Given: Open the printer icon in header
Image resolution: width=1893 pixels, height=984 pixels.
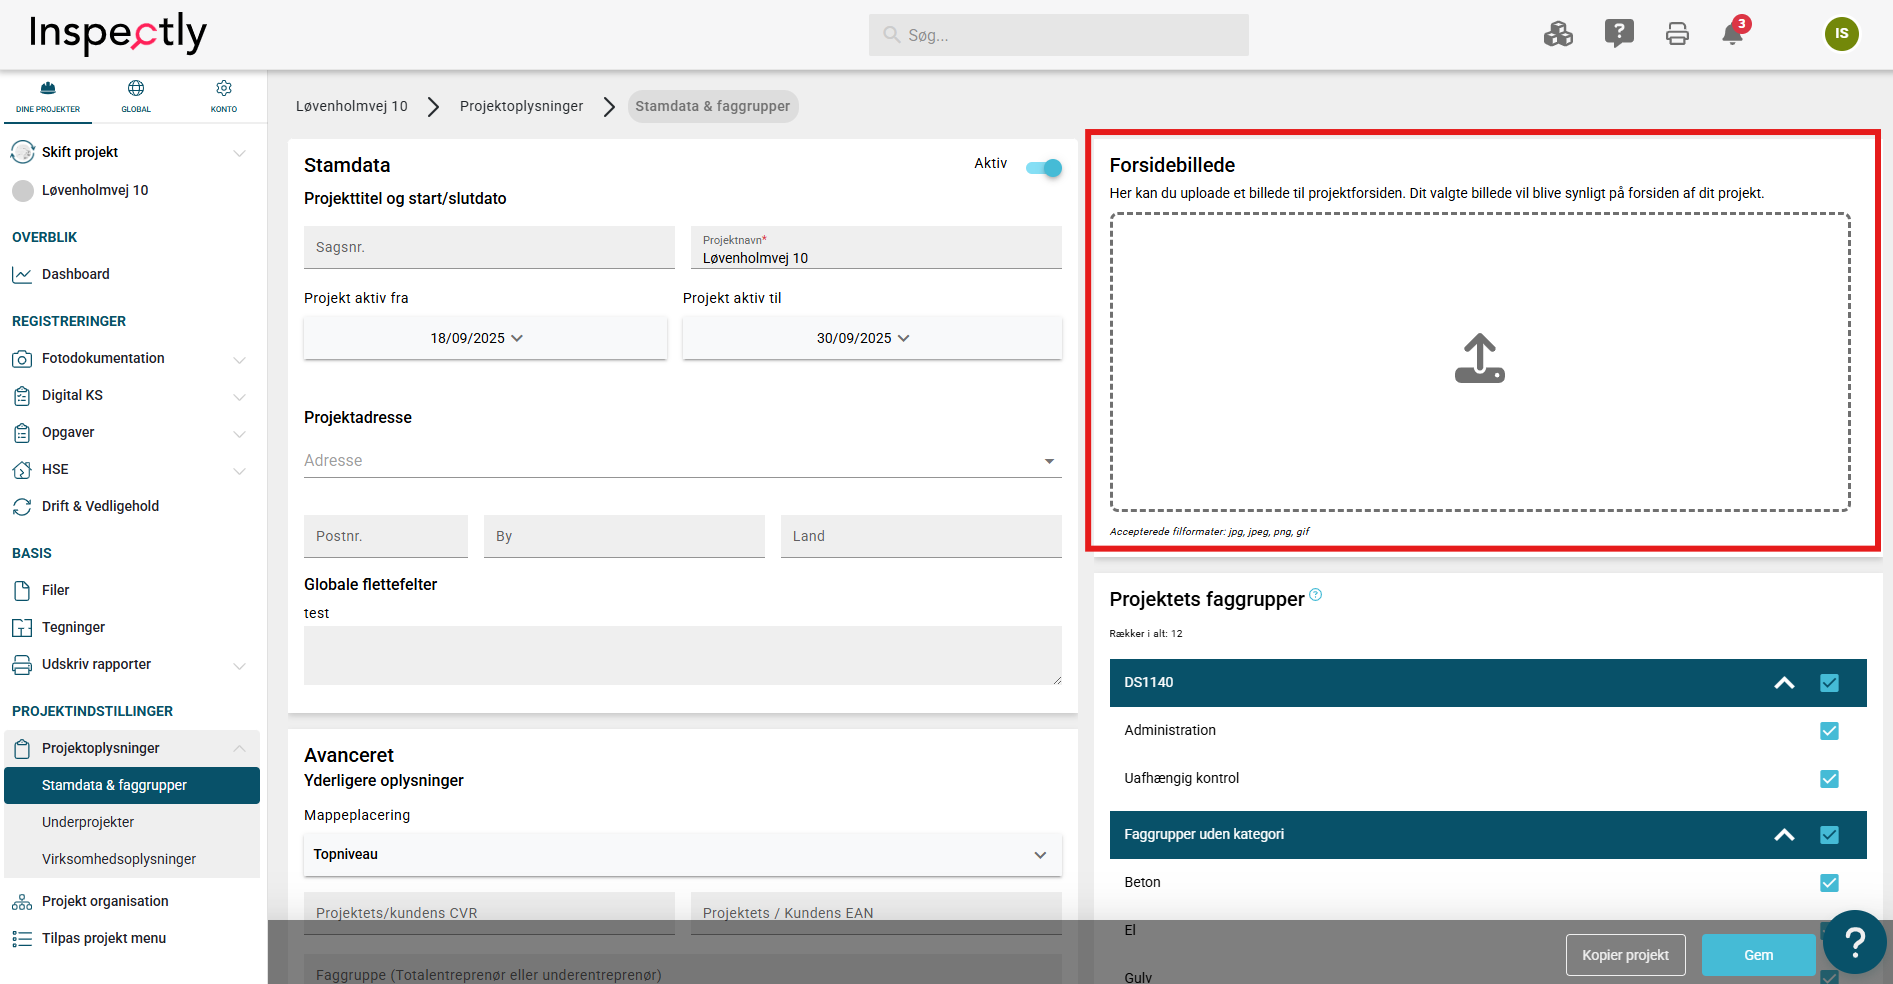Looking at the screenshot, I should [1677, 35].
